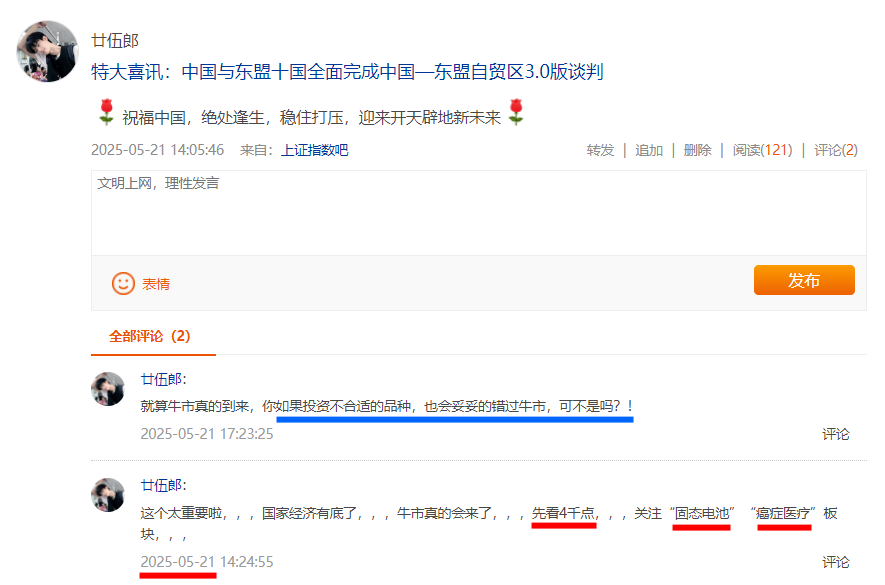
Task: Click the timestamp 2025-05-21 14:24:55
Action: click(x=207, y=562)
